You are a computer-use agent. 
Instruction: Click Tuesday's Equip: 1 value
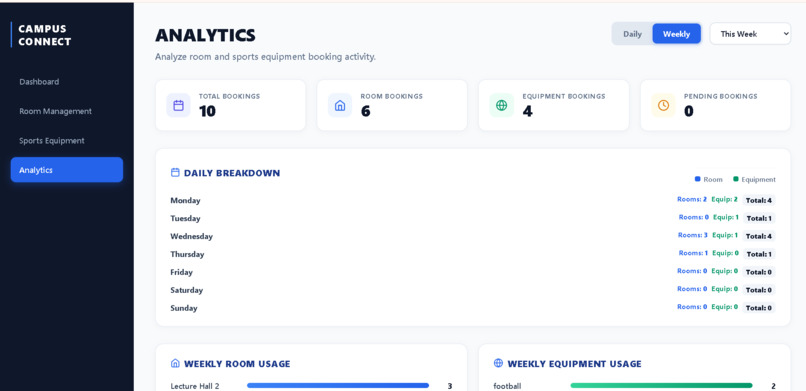pyautogui.click(x=726, y=217)
